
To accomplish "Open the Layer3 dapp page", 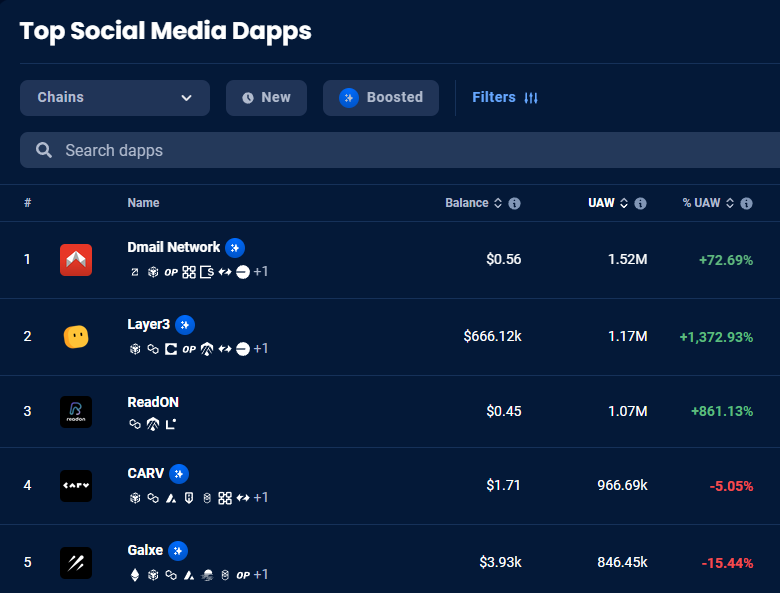I will [148, 324].
